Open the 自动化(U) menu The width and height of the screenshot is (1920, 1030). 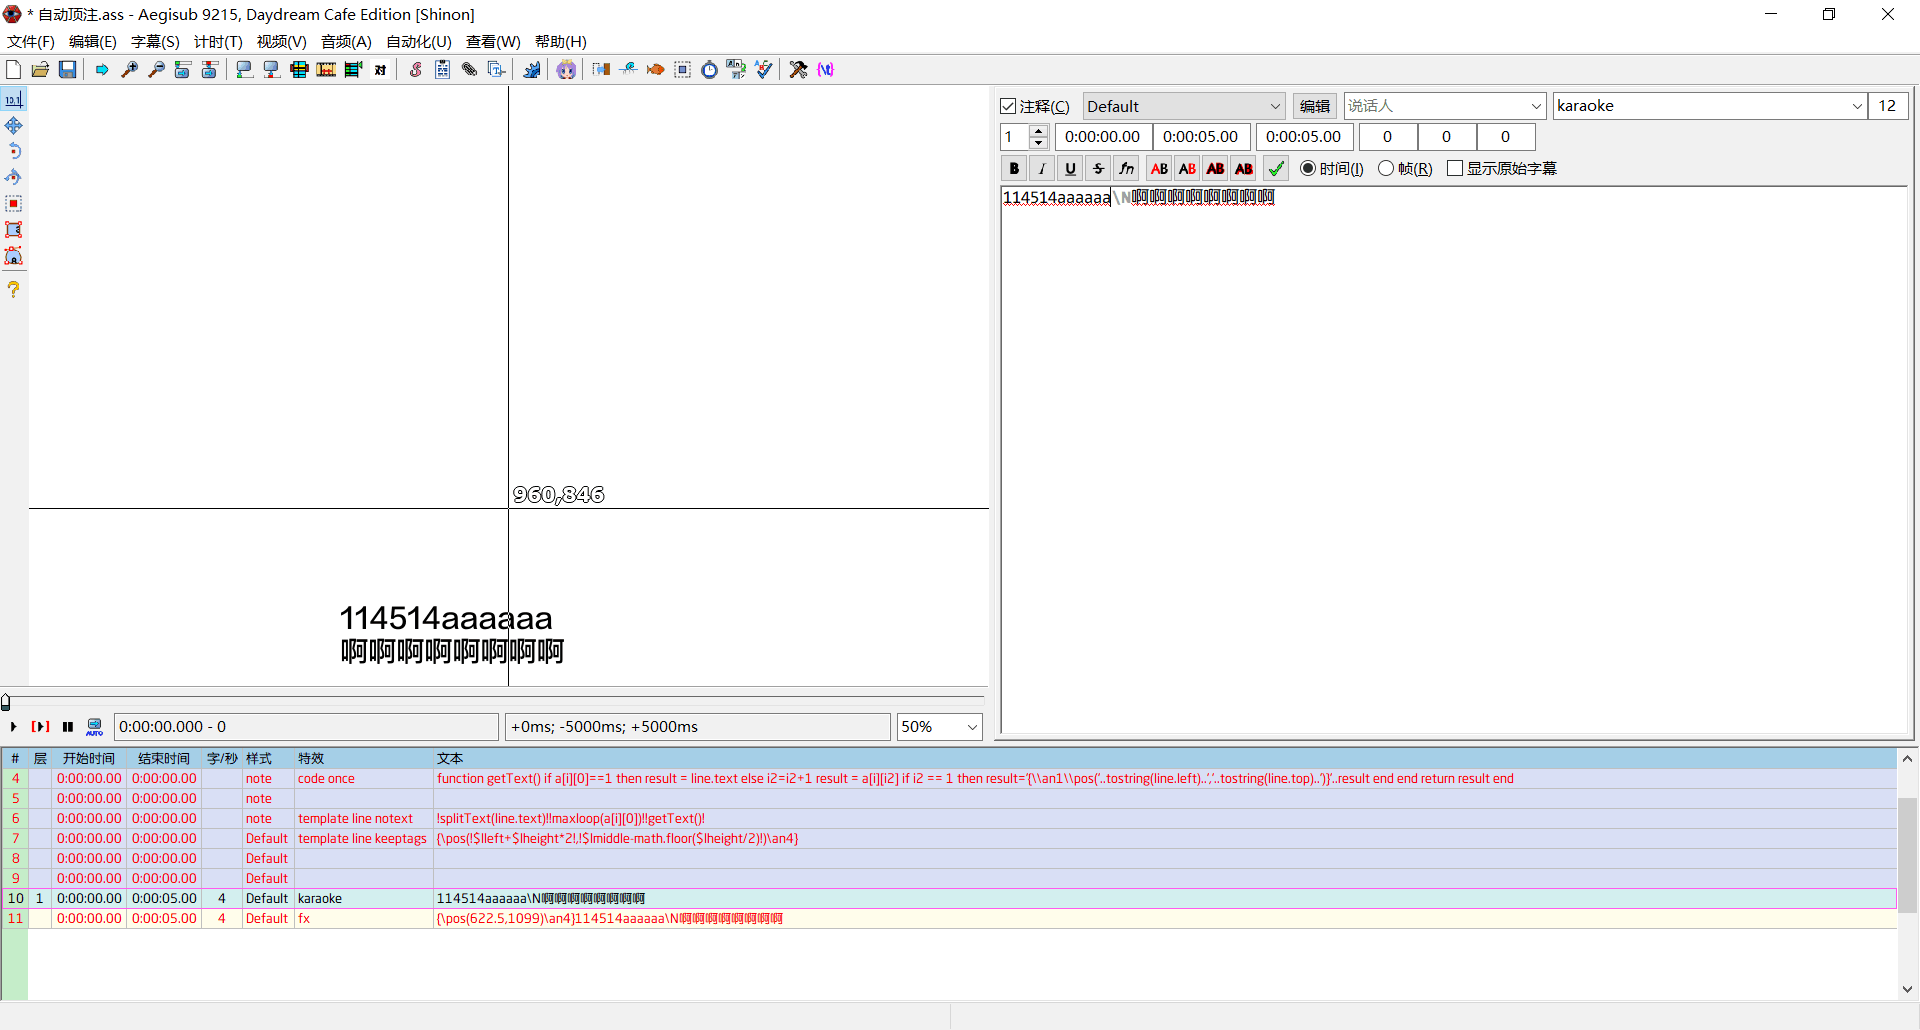pyautogui.click(x=419, y=41)
